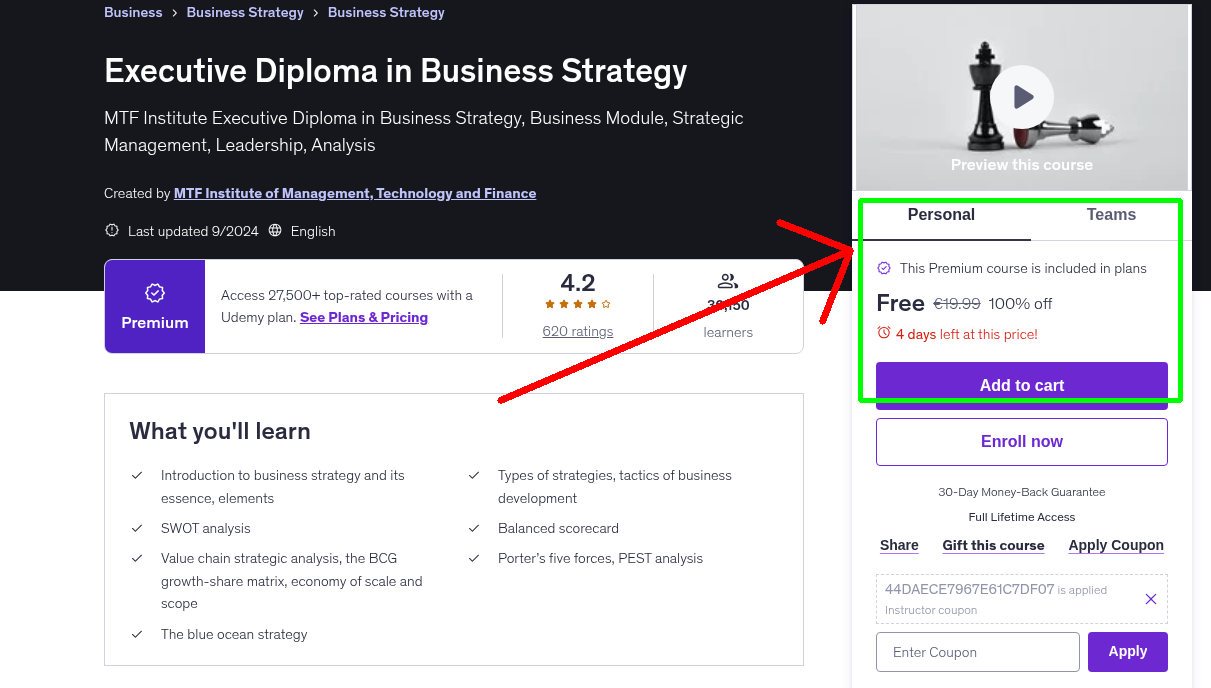Open See Plans & Pricing
This screenshot has height=688, width=1211.
[x=363, y=317]
